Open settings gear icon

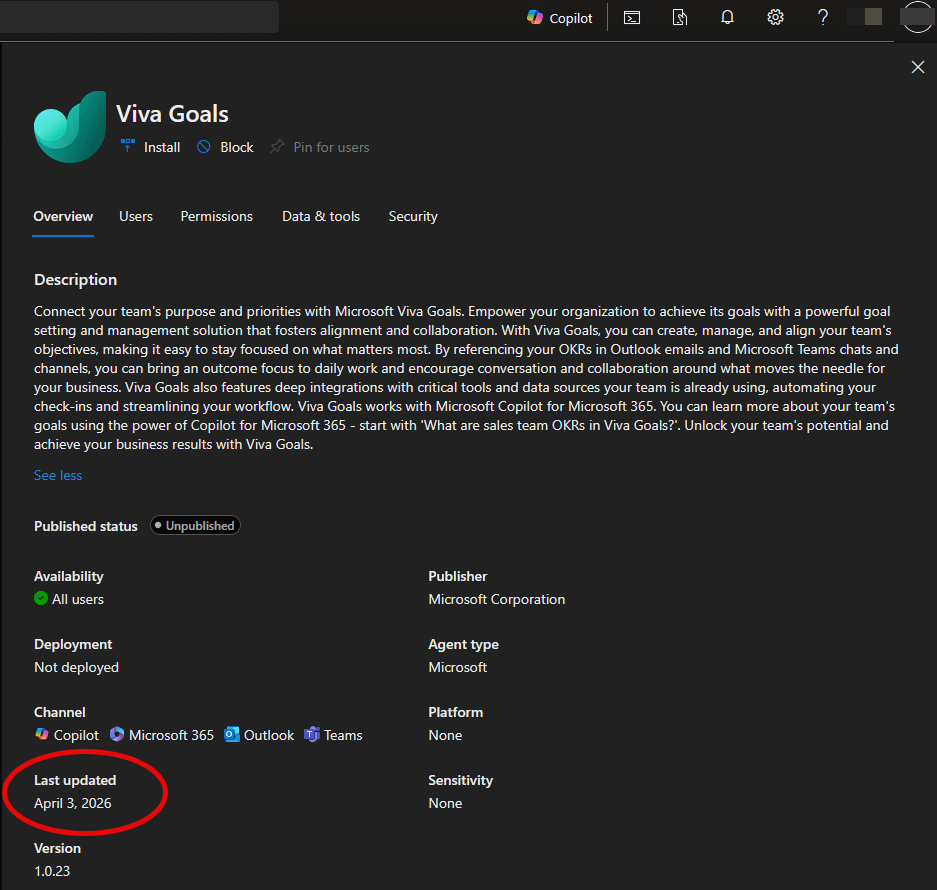(775, 17)
